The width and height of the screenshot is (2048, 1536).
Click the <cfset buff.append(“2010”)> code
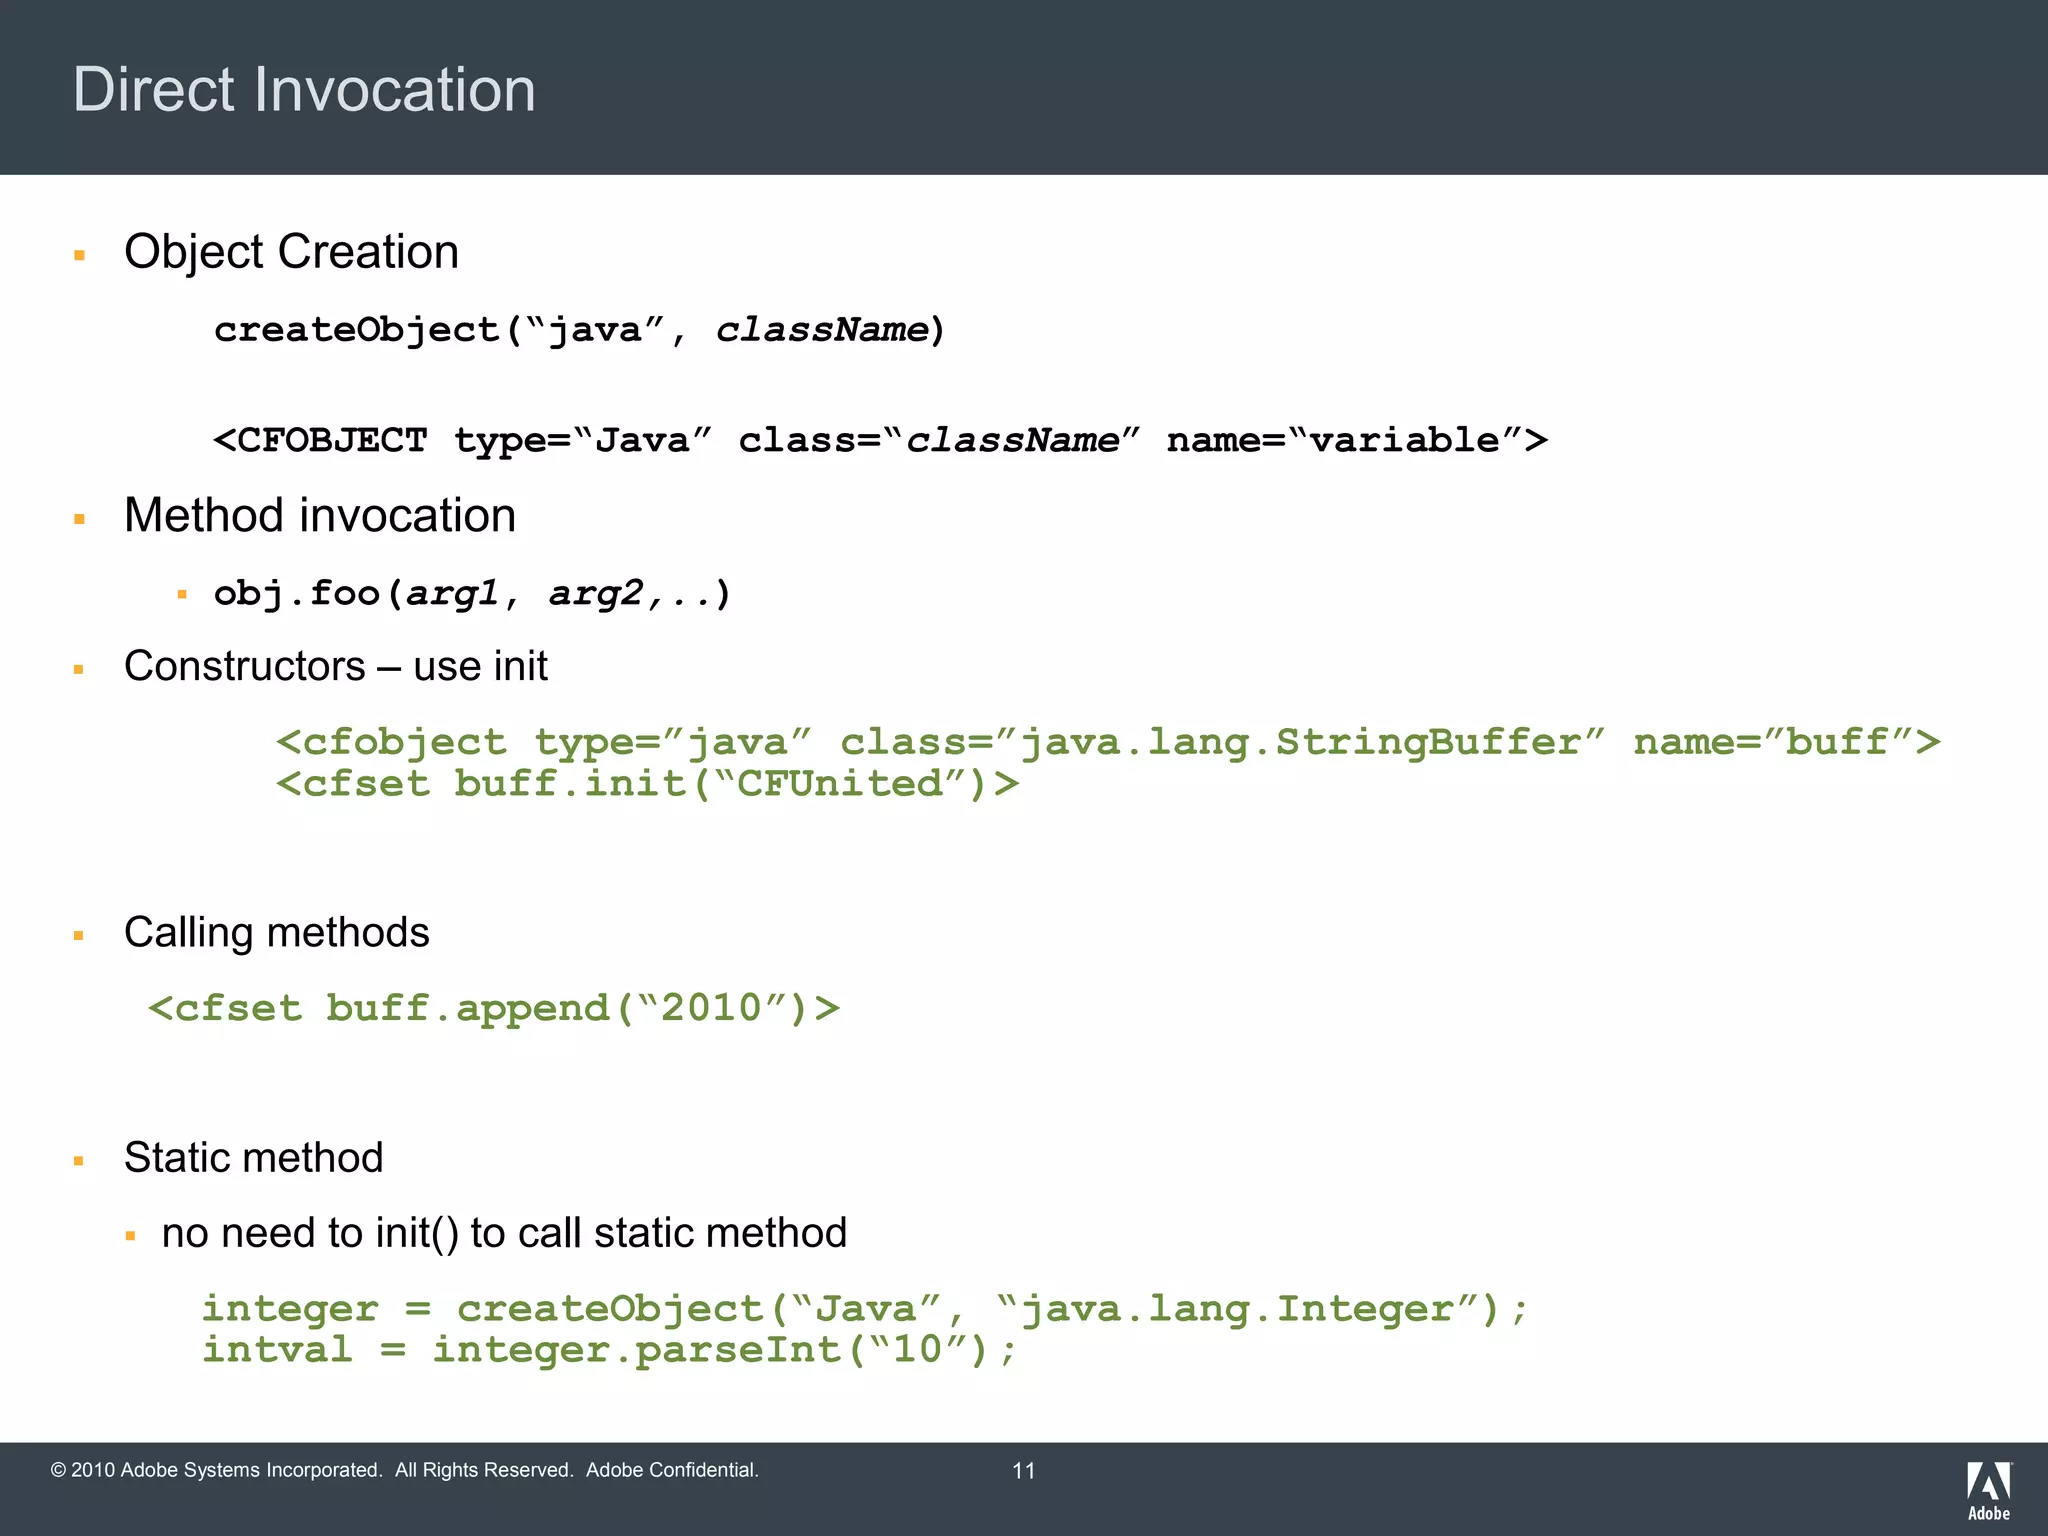click(494, 1008)
